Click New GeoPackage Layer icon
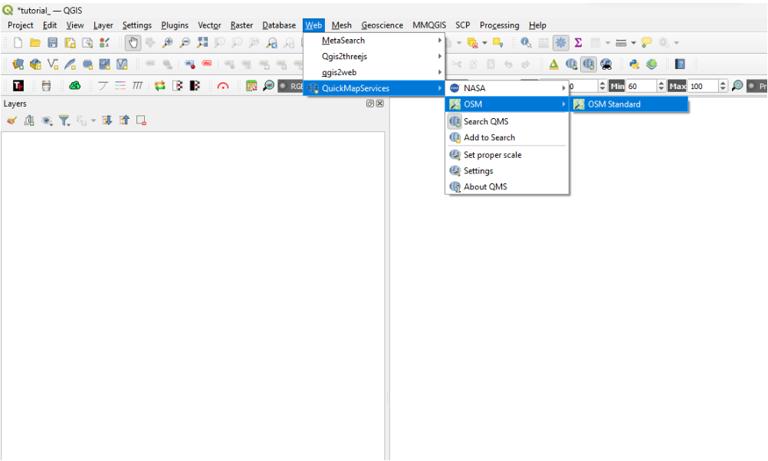 [35, 64]
